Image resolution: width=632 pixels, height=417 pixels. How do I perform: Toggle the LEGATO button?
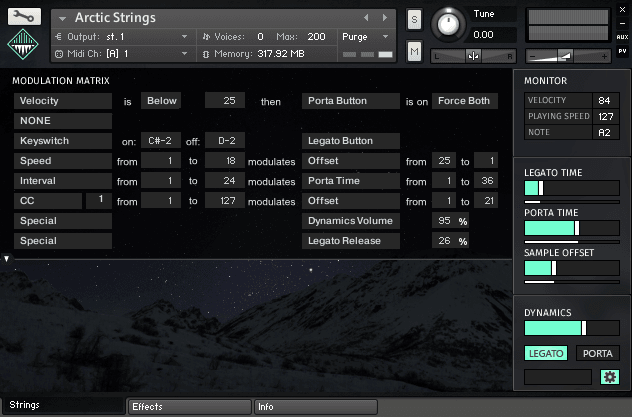coord(546,353)
